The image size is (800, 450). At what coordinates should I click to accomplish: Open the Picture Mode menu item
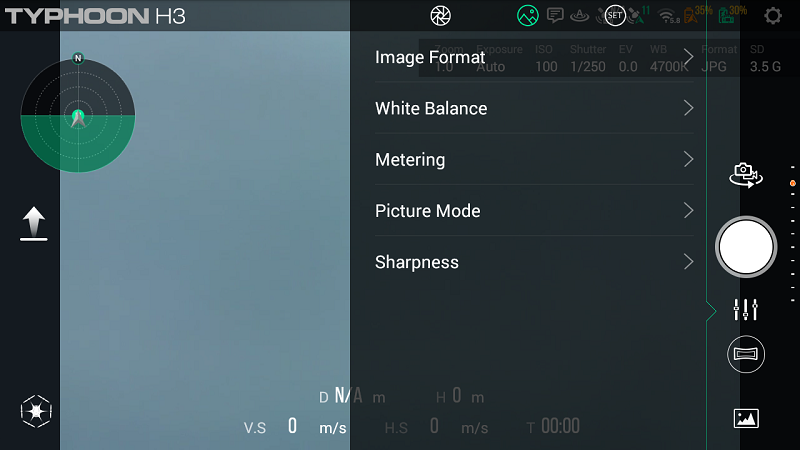click(427, 211)
